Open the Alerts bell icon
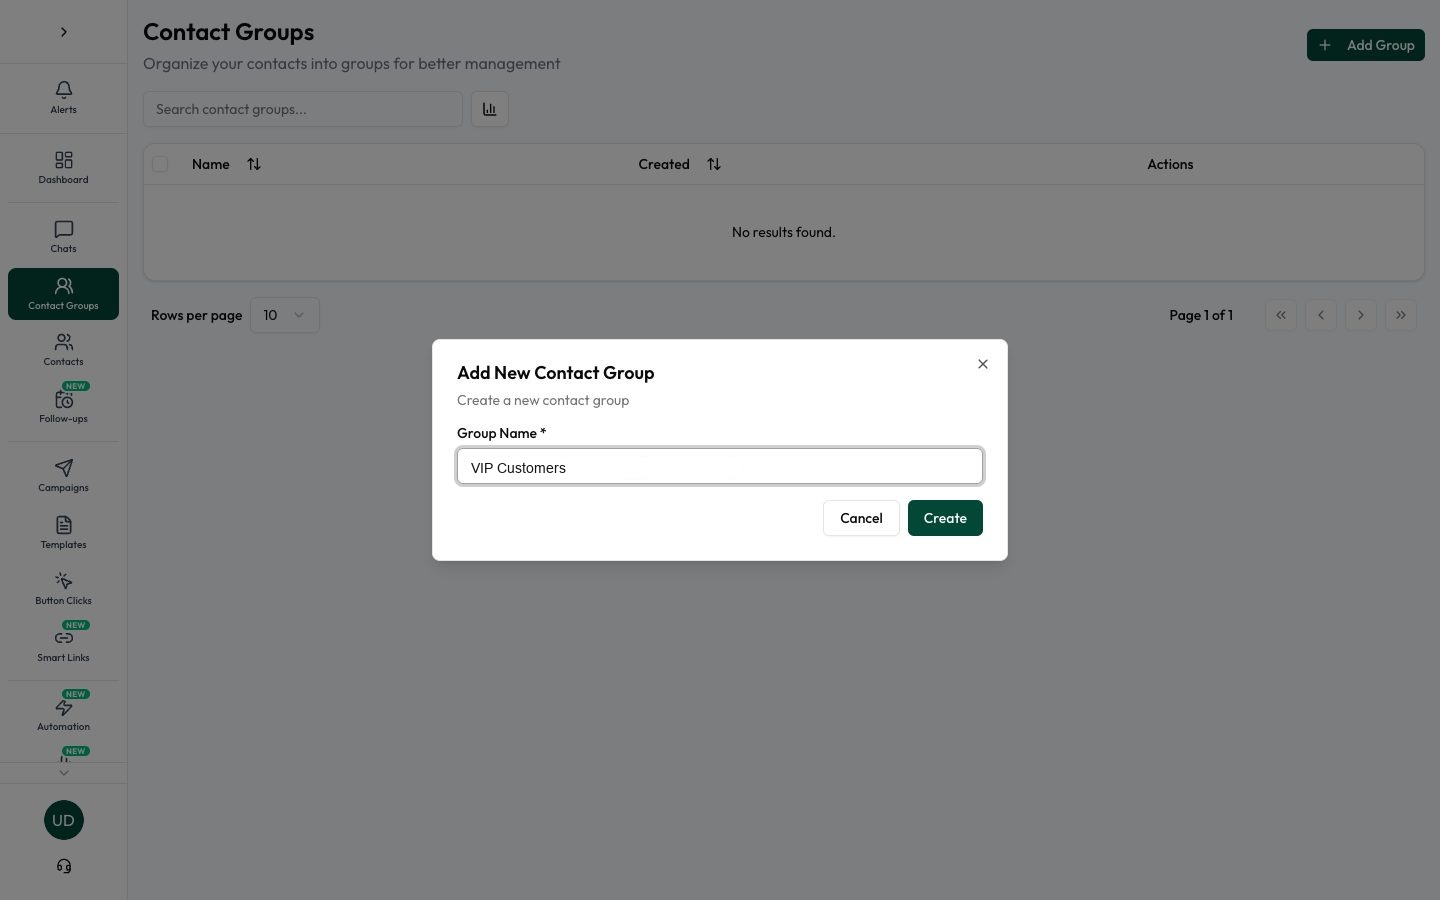Image resolution: width=1440 pixels, height=900 pixels. pos(63,90)
